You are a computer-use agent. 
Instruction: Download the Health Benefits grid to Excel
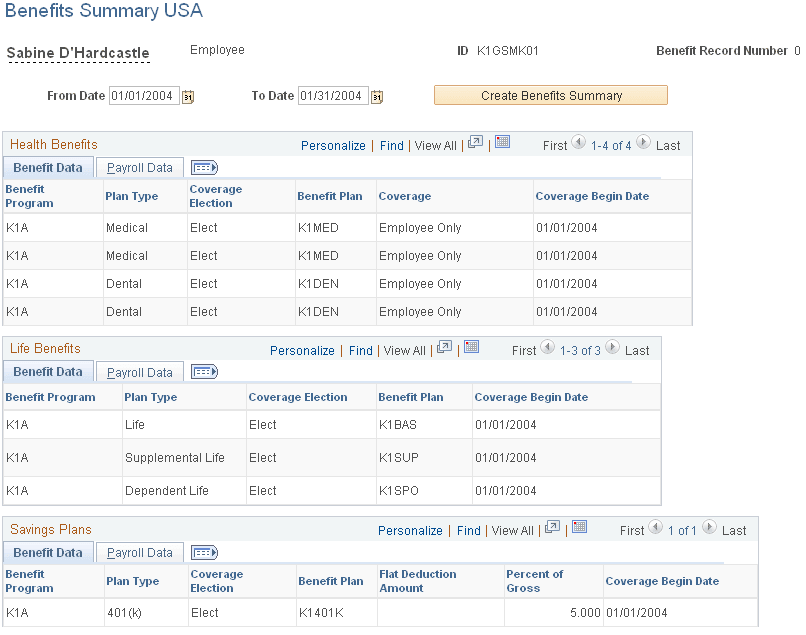501,142
